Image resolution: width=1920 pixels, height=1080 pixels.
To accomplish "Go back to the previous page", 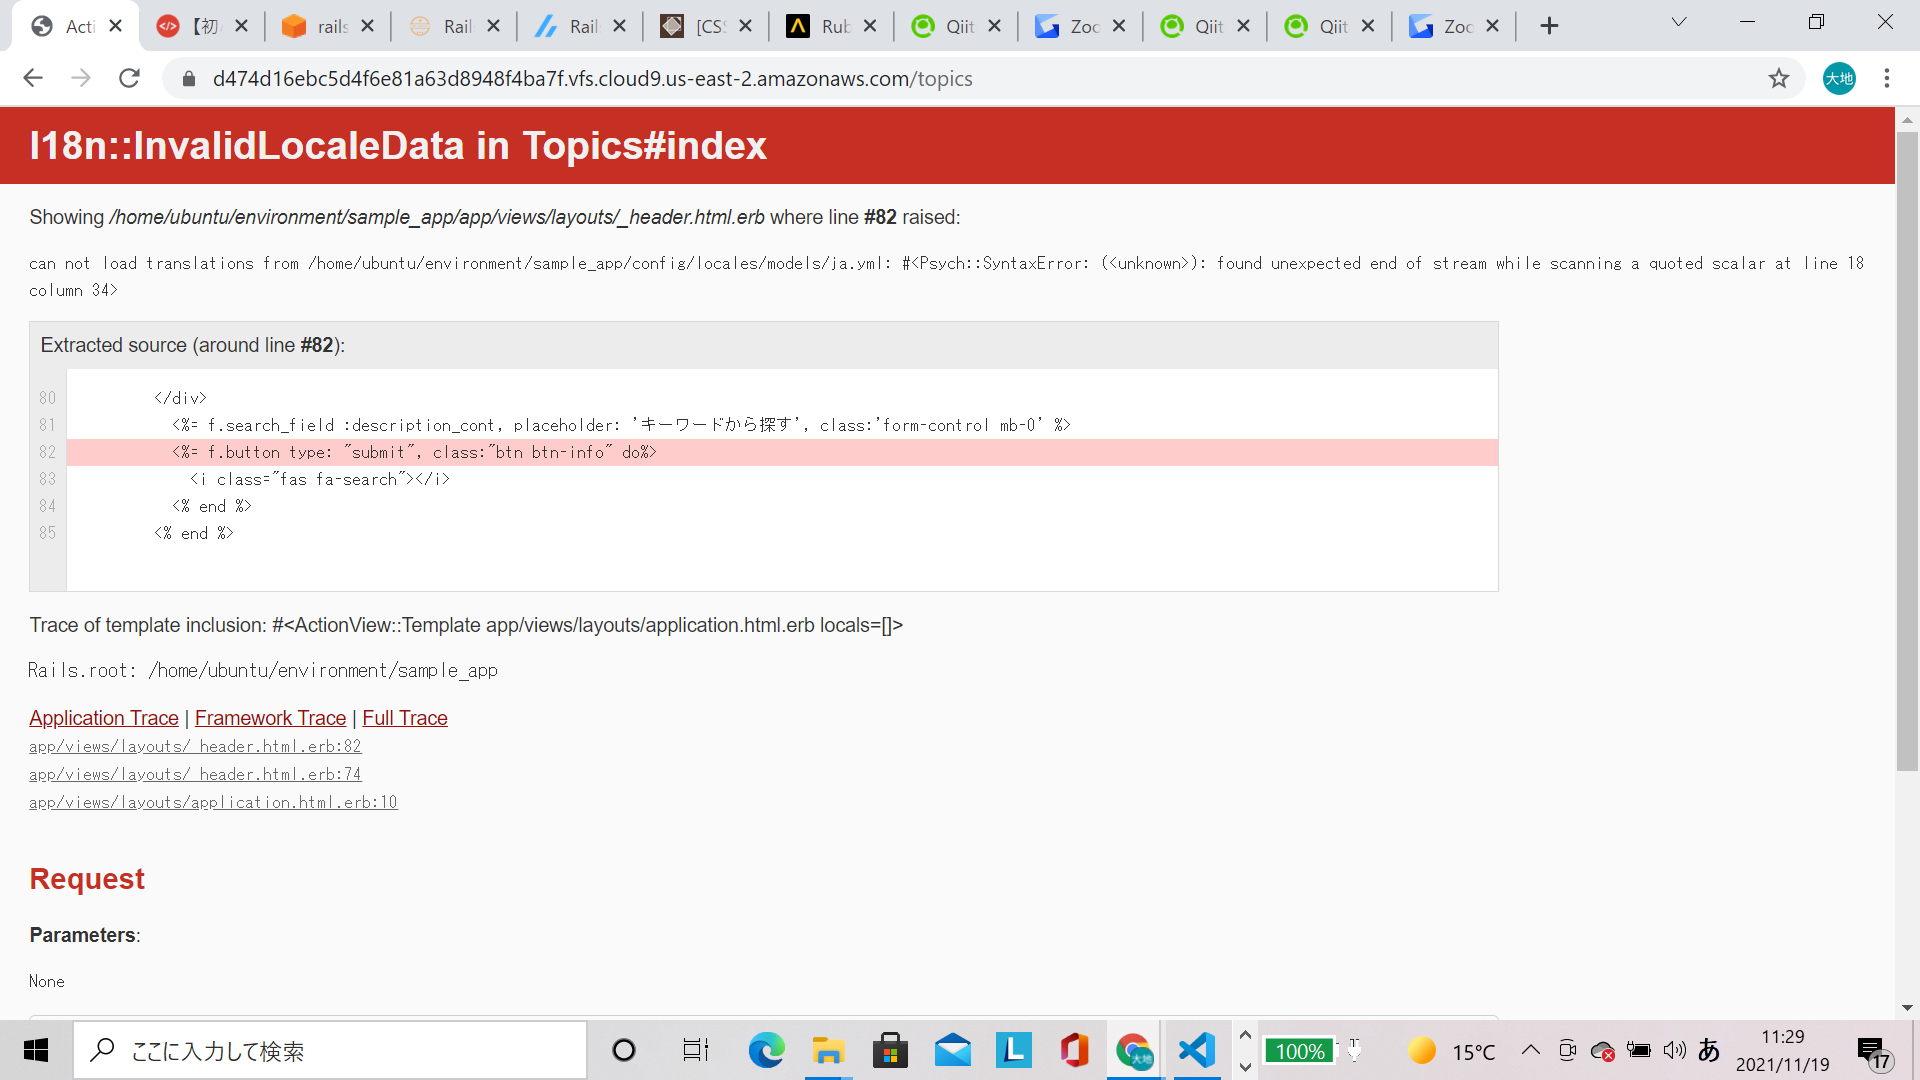I will 33,78.
